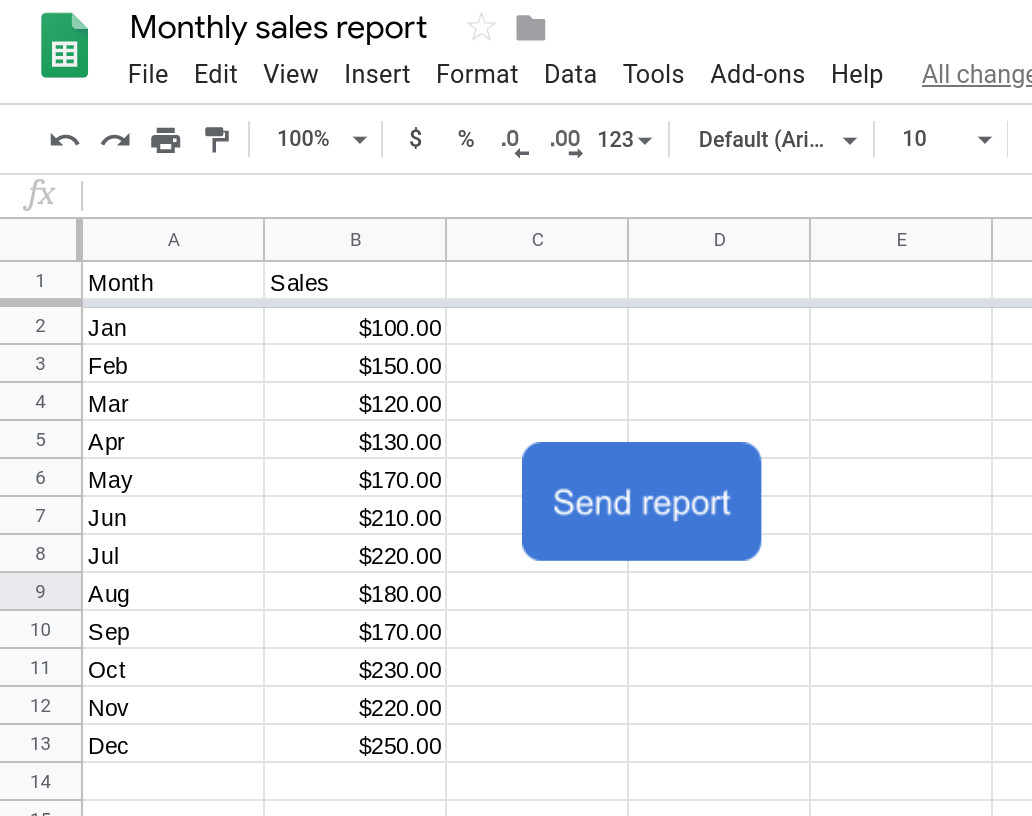Format as currency with the dollar icon
Image resolution: width=1032 pixels, height=816 pixels.
415,139
